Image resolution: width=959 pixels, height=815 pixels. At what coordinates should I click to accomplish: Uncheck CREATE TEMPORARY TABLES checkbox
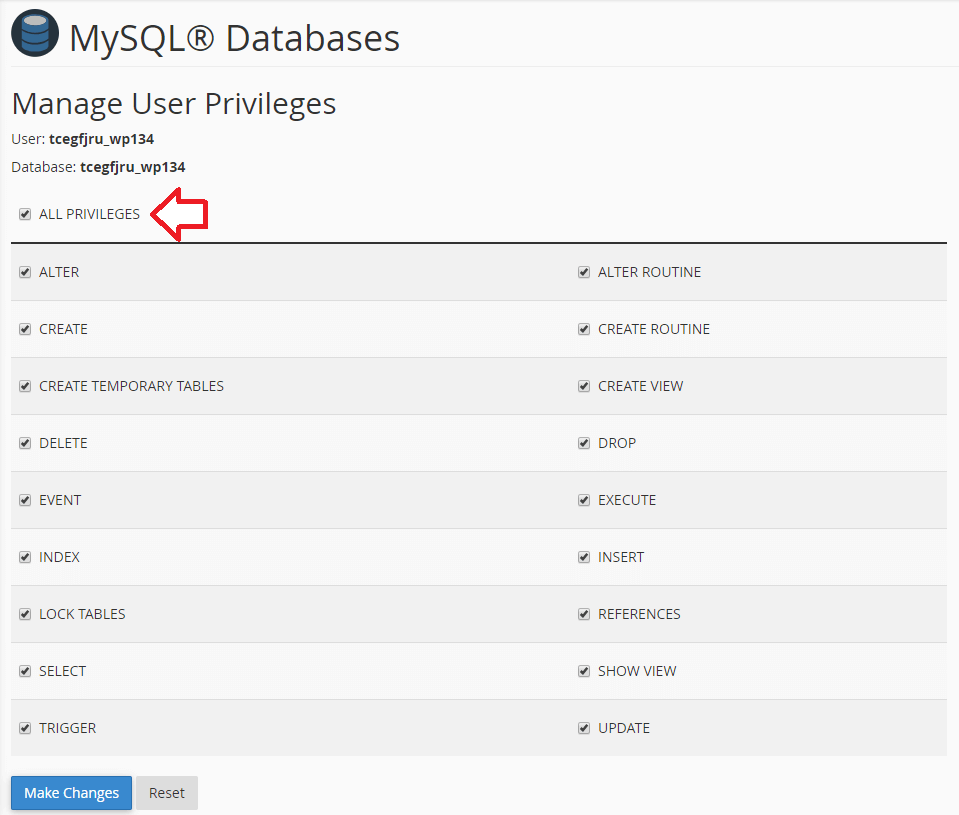25,386
